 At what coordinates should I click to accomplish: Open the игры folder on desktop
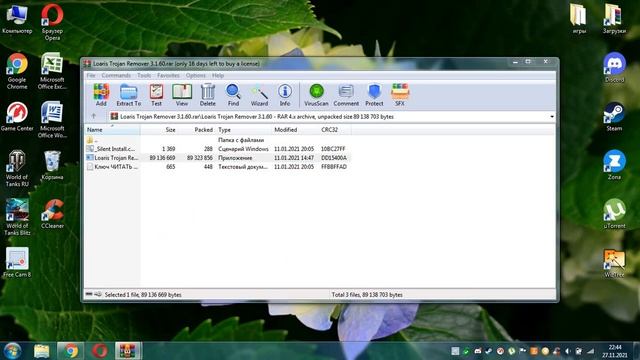coord(579,19)
